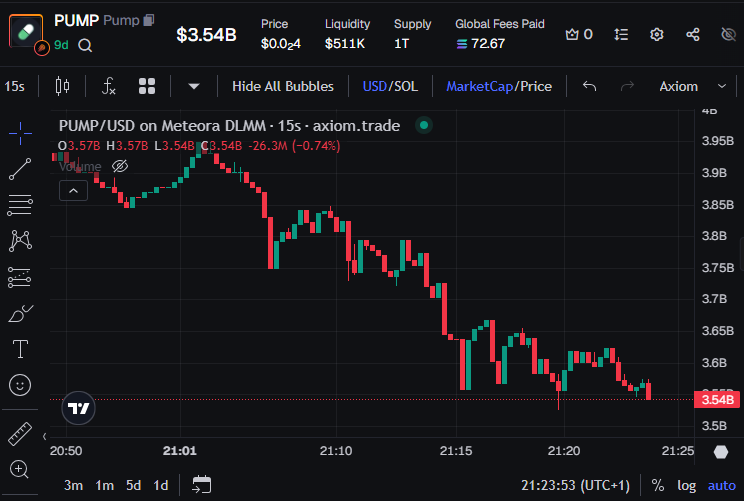
Task: Switch chart to MarketCap display
Action: click(x=480, y=86)
